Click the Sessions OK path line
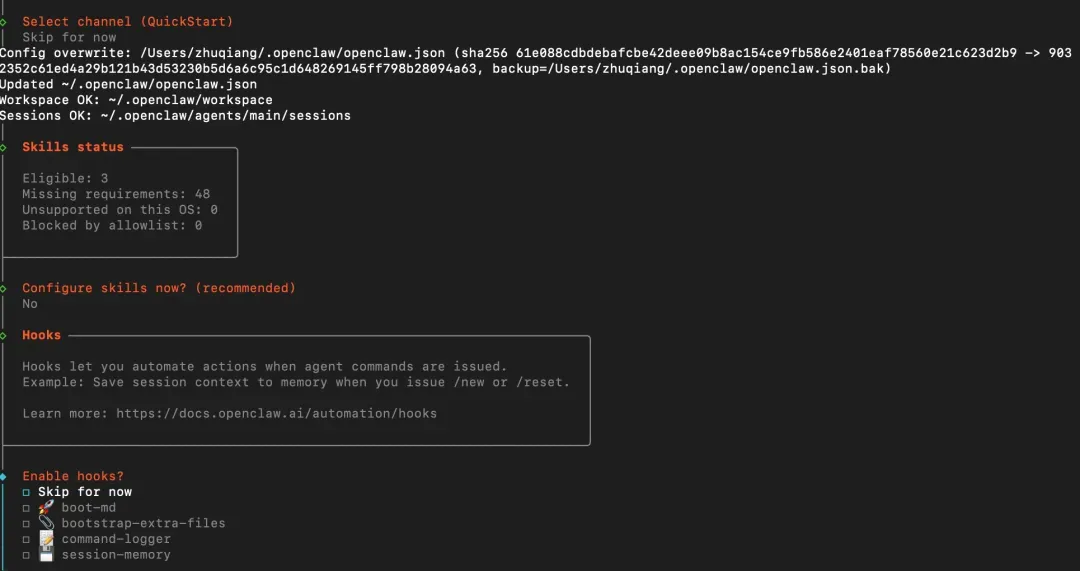The image size is (1080, 571). [175, 116]
